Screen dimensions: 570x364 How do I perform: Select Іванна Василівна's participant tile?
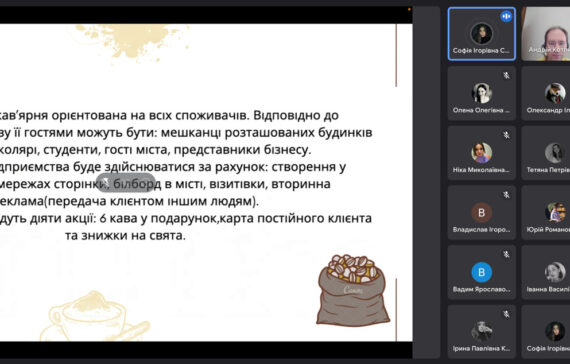pyautogui.click(x=546, y=272)
